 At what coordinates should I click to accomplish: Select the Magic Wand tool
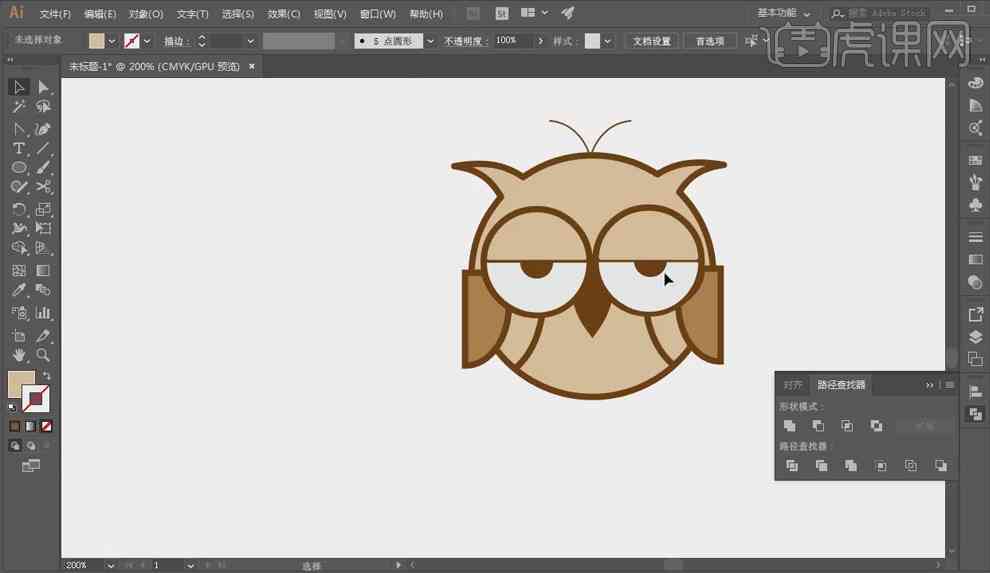pyautogui.click(x=19, y=106)
